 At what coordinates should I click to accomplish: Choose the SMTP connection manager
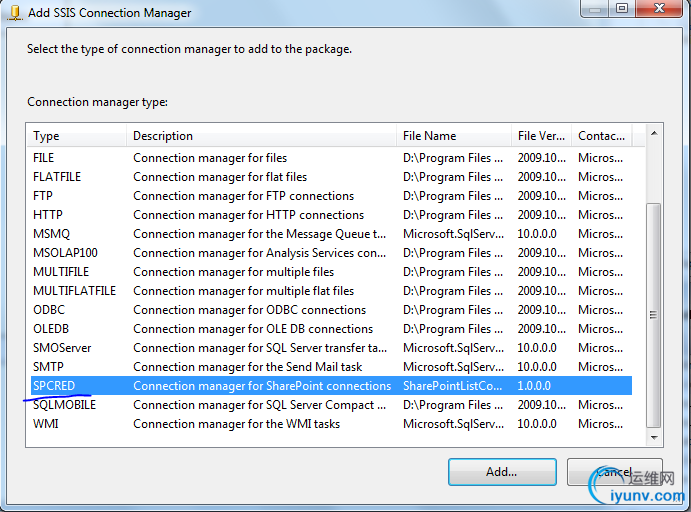[x=48, y=367]
